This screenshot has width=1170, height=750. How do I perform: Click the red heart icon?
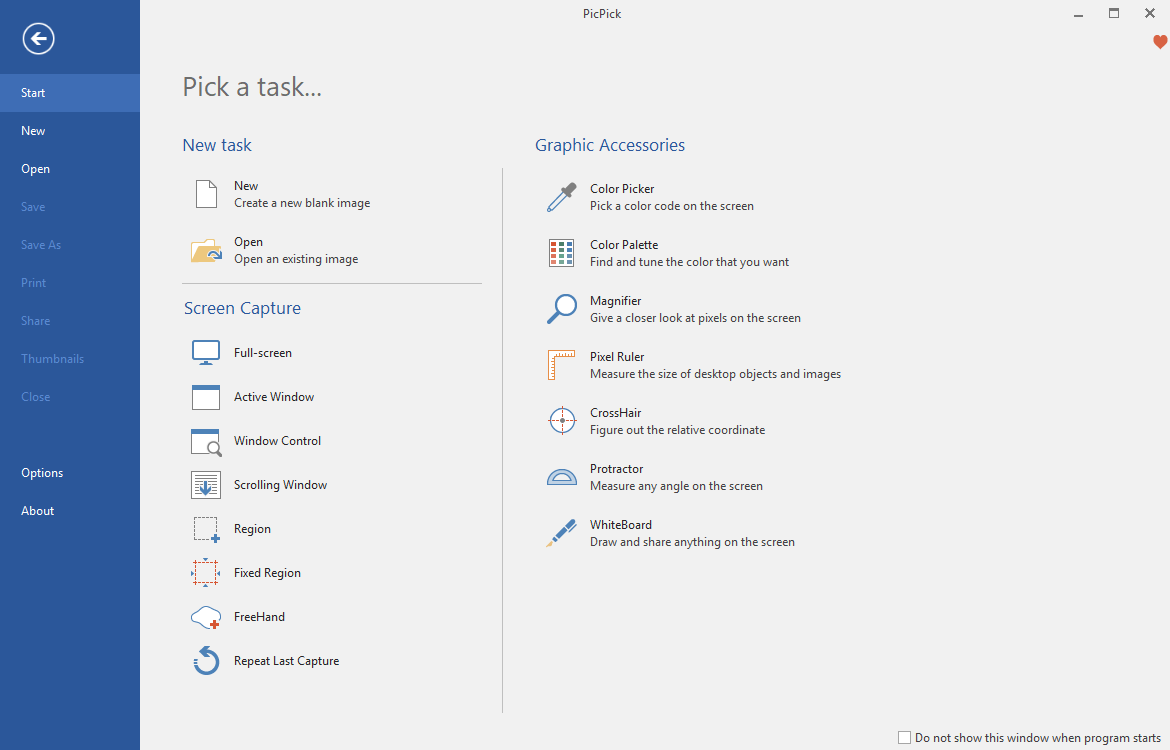pyautogui.click(x=1160, y=42)
